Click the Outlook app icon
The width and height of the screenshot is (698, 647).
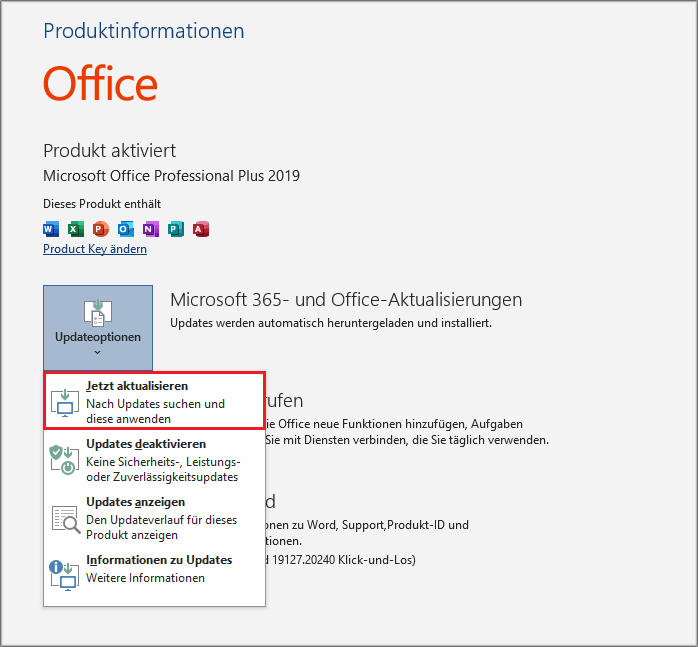(126, 229)
